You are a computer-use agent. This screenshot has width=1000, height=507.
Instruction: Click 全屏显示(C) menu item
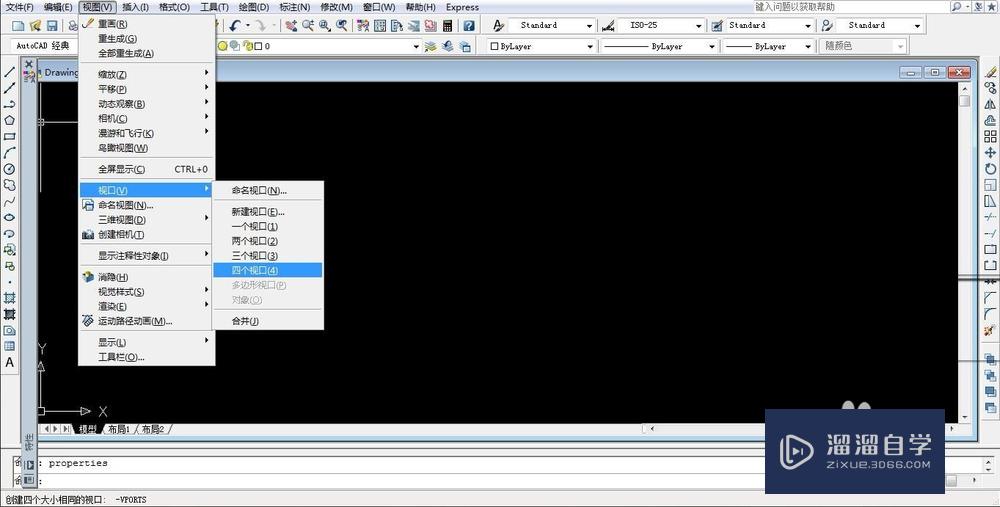(147, 169)
